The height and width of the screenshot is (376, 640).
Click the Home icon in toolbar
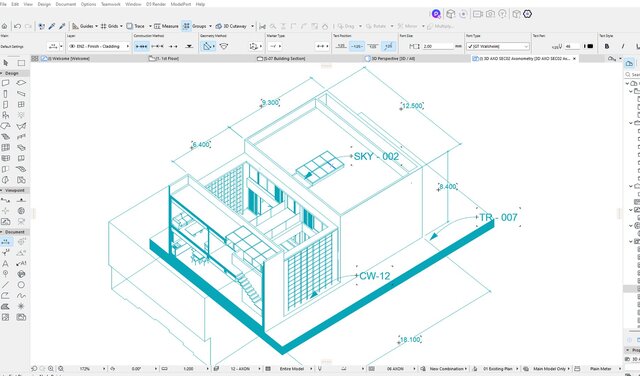click(4, 26)
